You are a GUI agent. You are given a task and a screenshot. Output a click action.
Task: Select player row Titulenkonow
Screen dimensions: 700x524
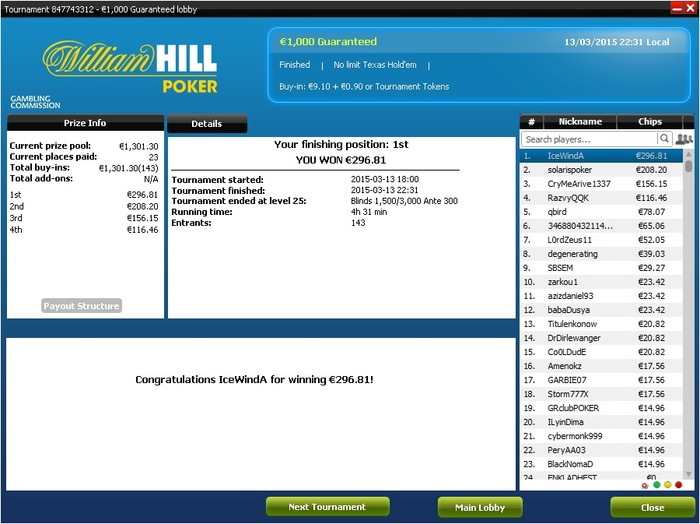click(601, 324)
